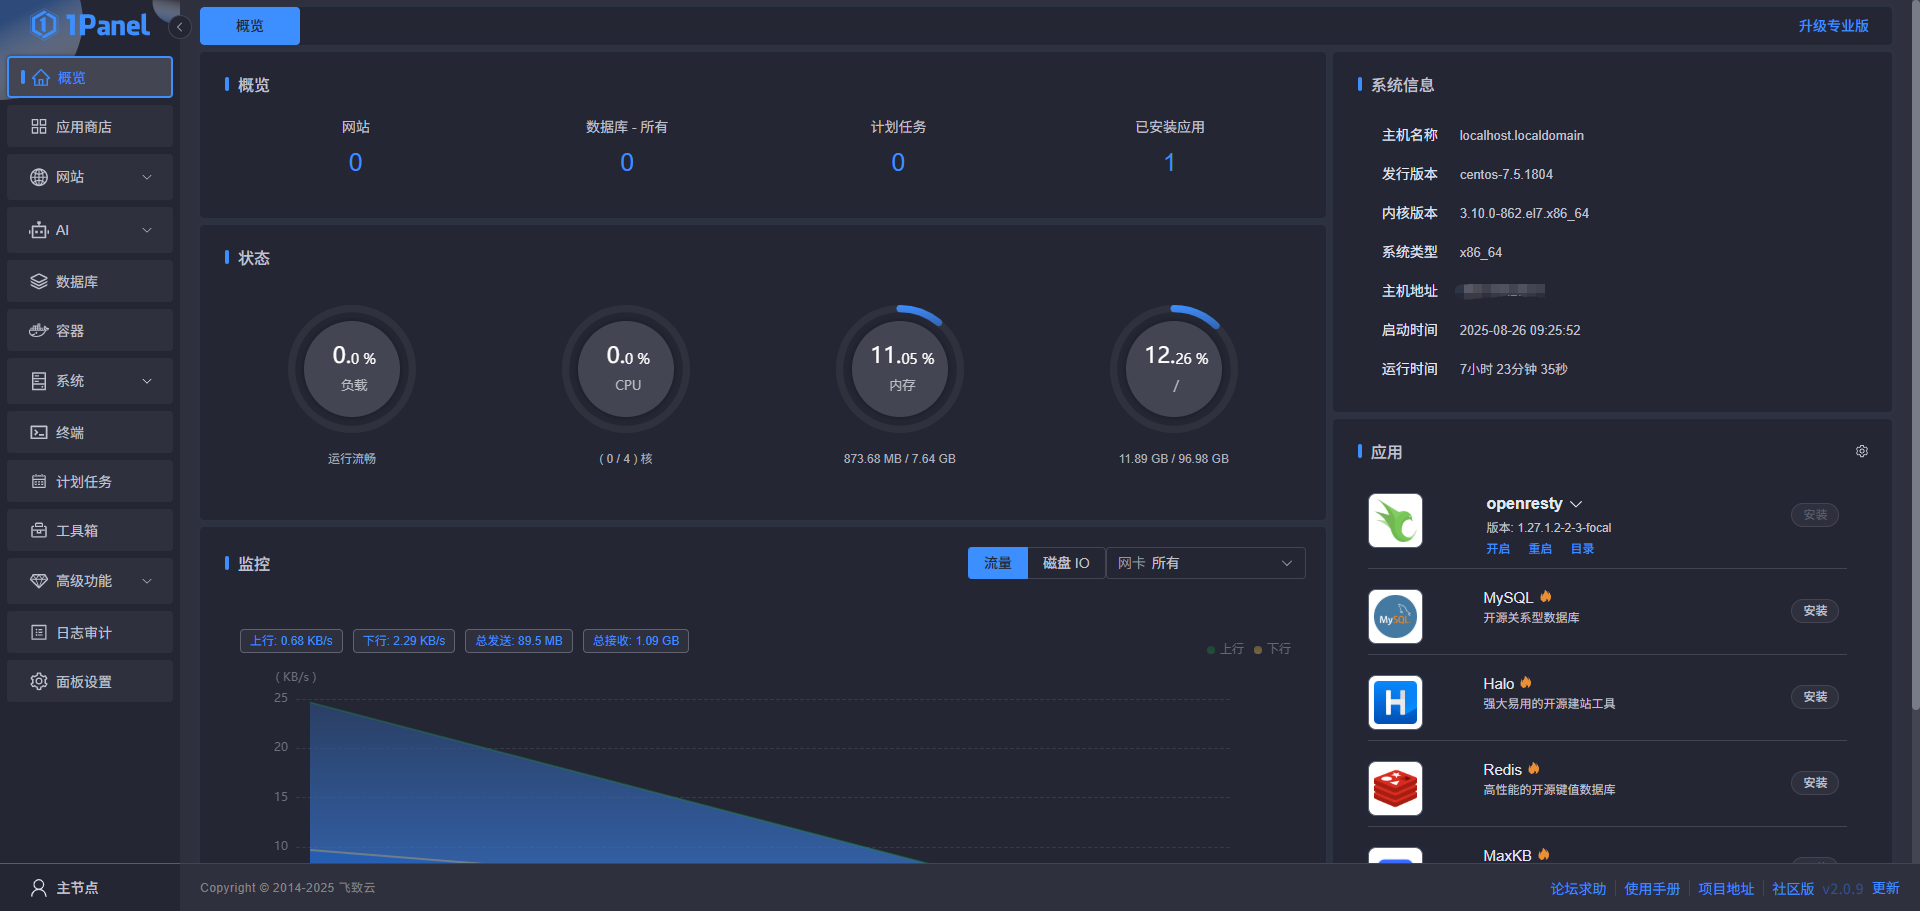Select the 概览 top tab
Image resolution: width=1920 pixels, height=911 pixels.
pyautogui.click(x=250, y=26)
